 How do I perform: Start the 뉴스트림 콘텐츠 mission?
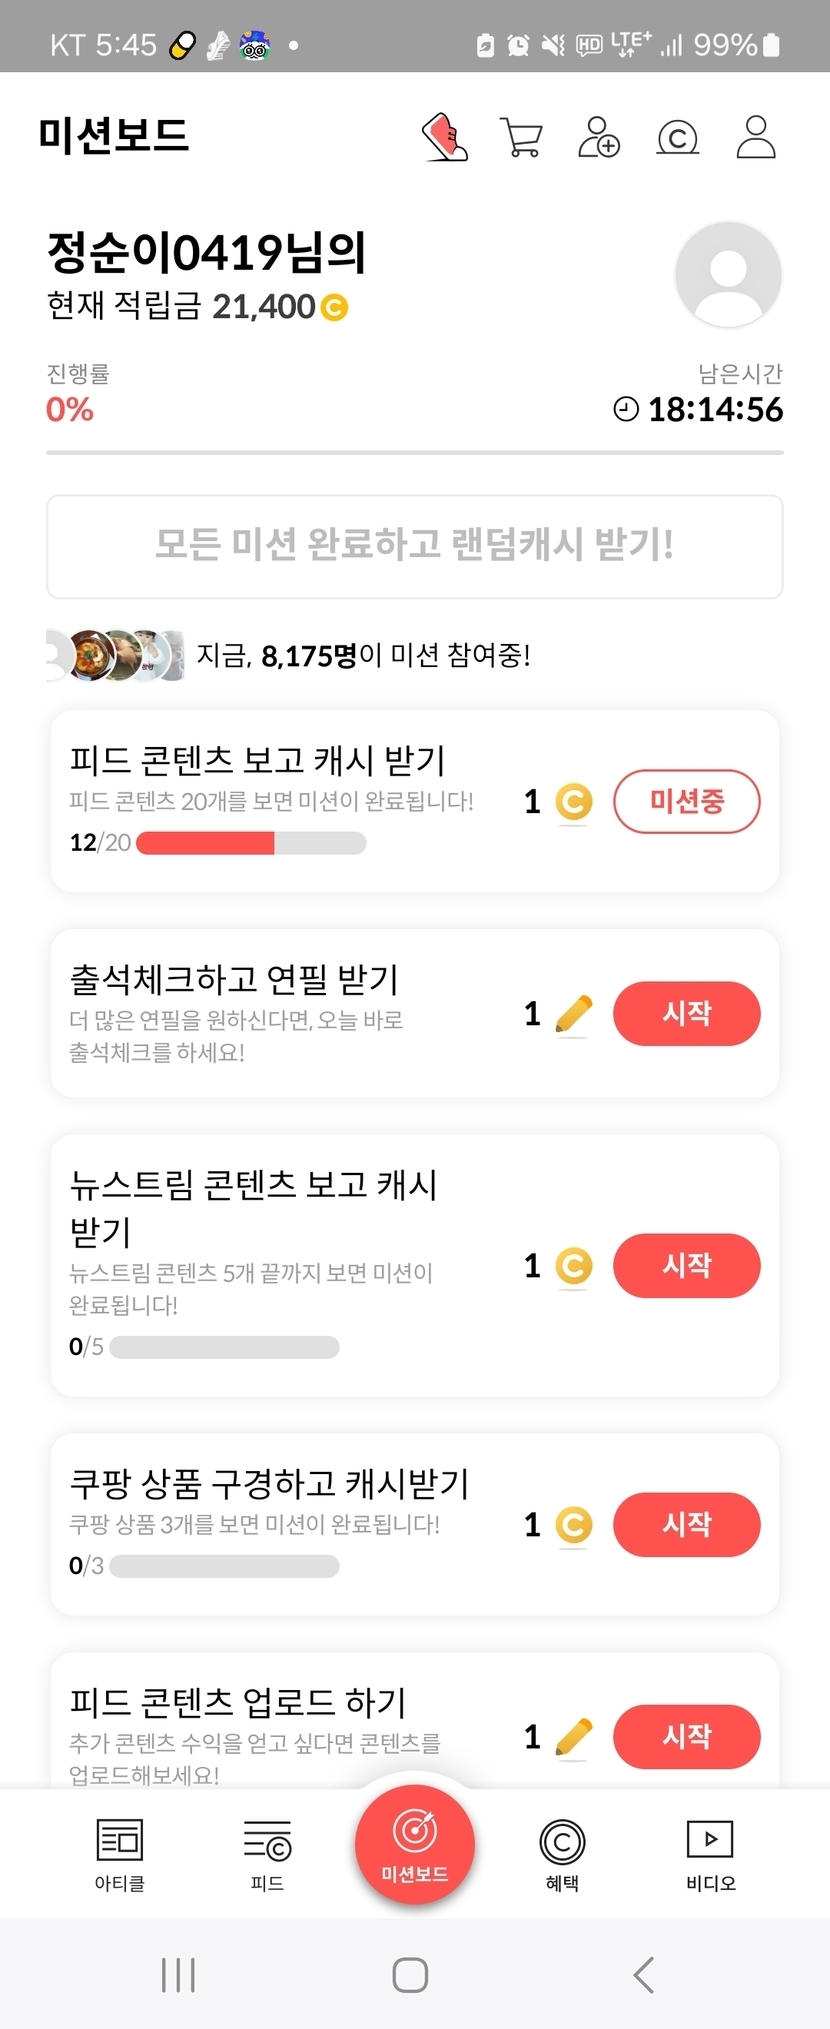coord(686,1266)
